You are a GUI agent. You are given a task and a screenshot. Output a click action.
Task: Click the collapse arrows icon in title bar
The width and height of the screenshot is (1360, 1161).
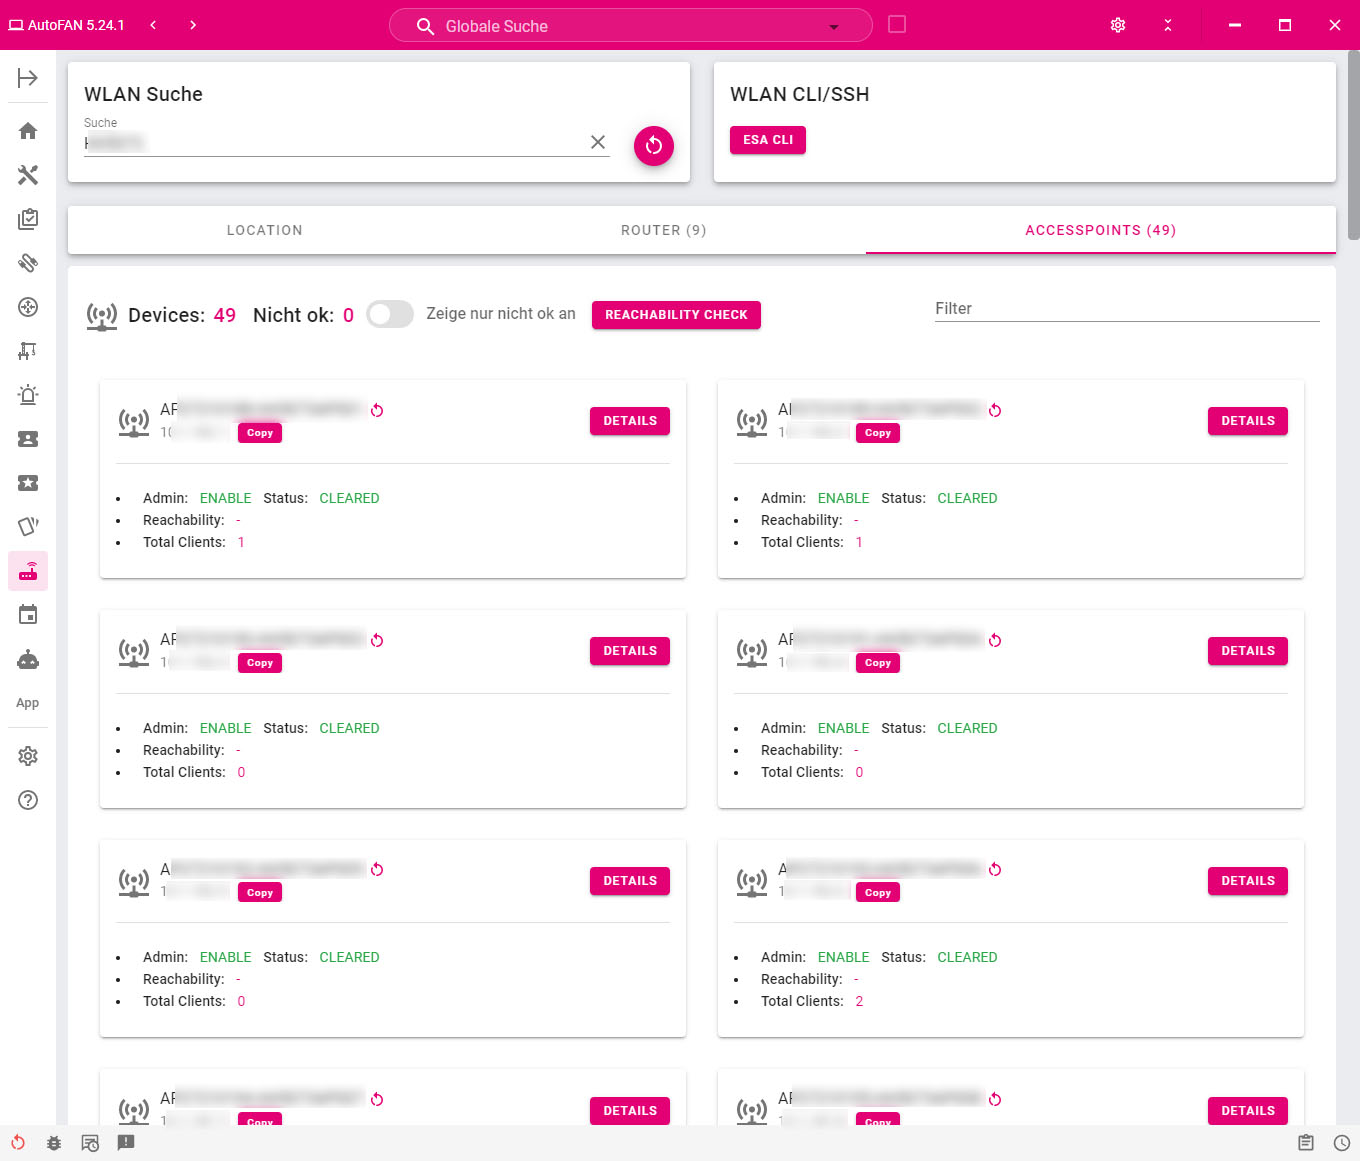point(1168,25)
